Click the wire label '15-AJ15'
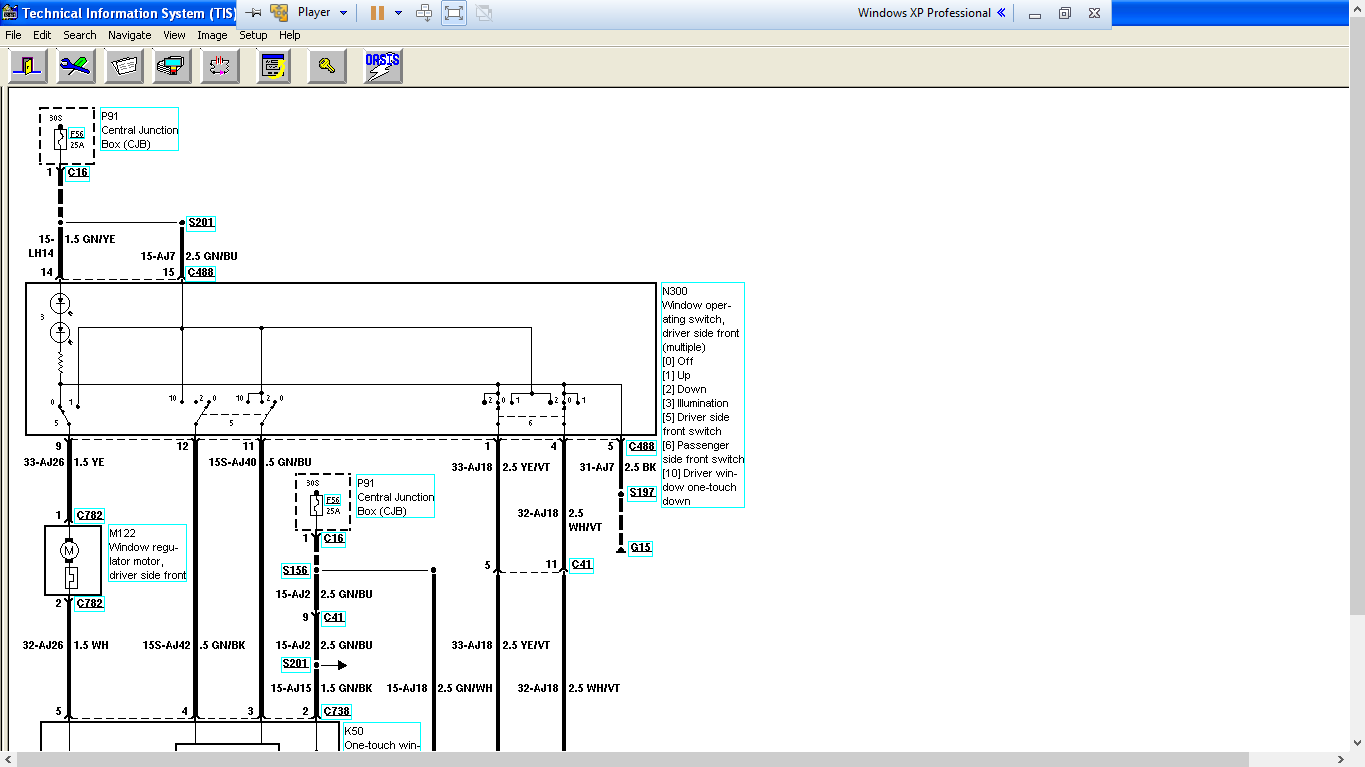Screen dimensions: 1365x767 click(293, 688)
